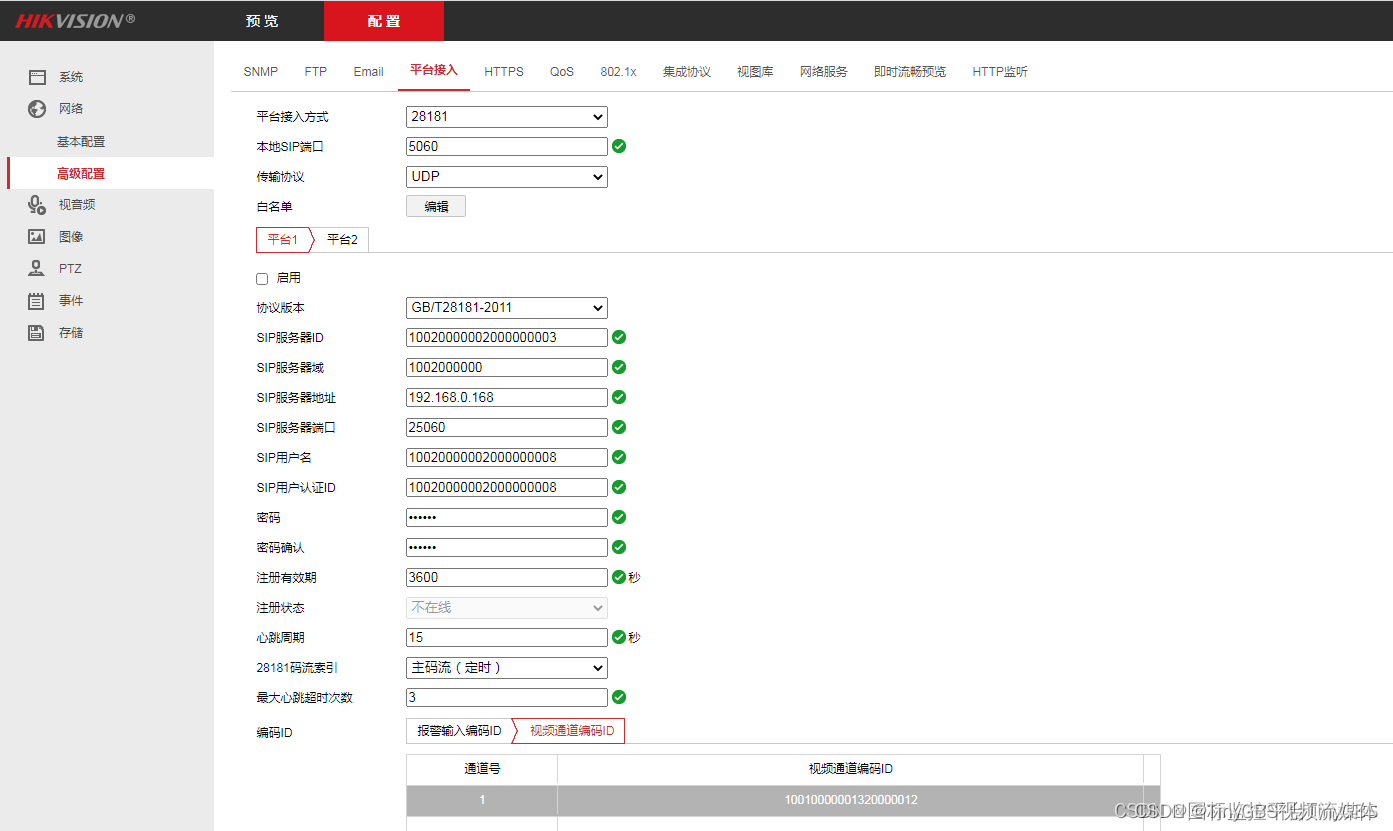Click the 心跳周期 input field
Screen dimensions: 1393x831
pyautogui.click(x=507, y=638)
